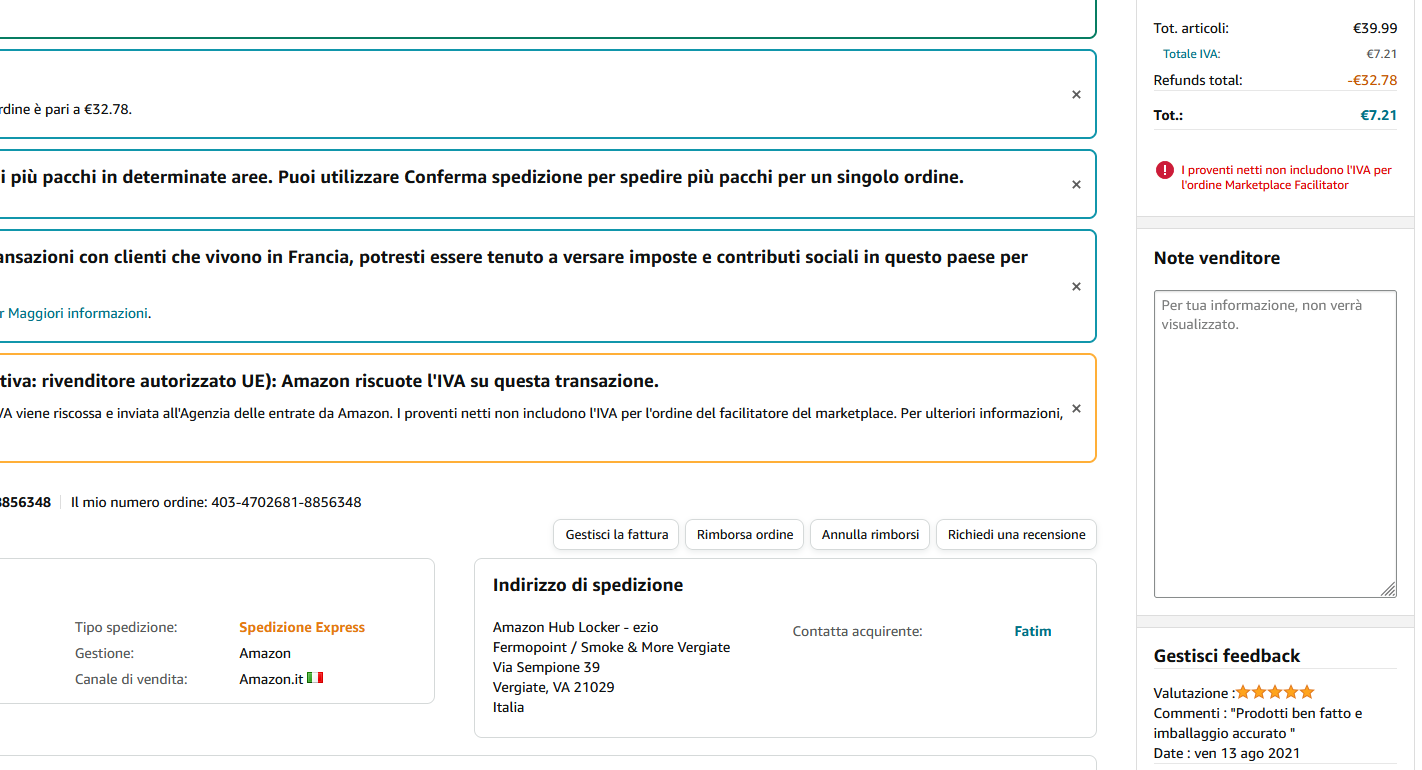1422x770 pixels.
Task: Click the order number 403-4702681-8856348
Action: coord(286,502)
